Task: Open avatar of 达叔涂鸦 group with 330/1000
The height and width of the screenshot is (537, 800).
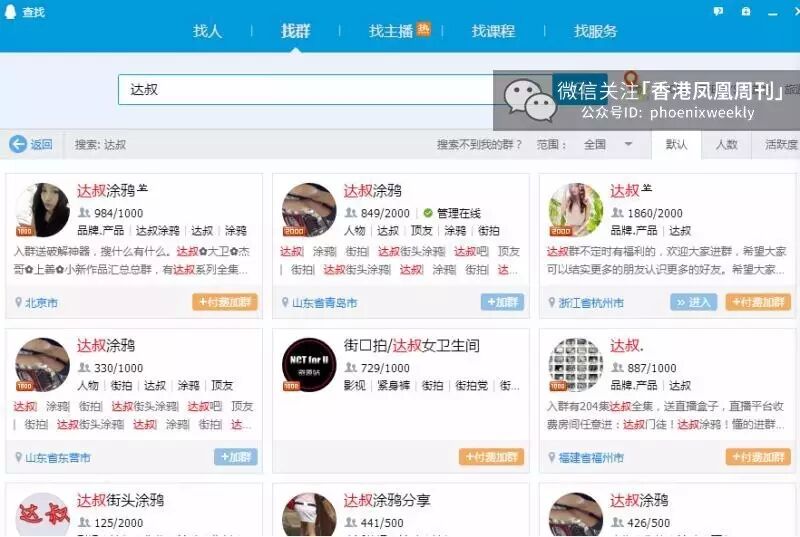Action: tap(42, 364)
